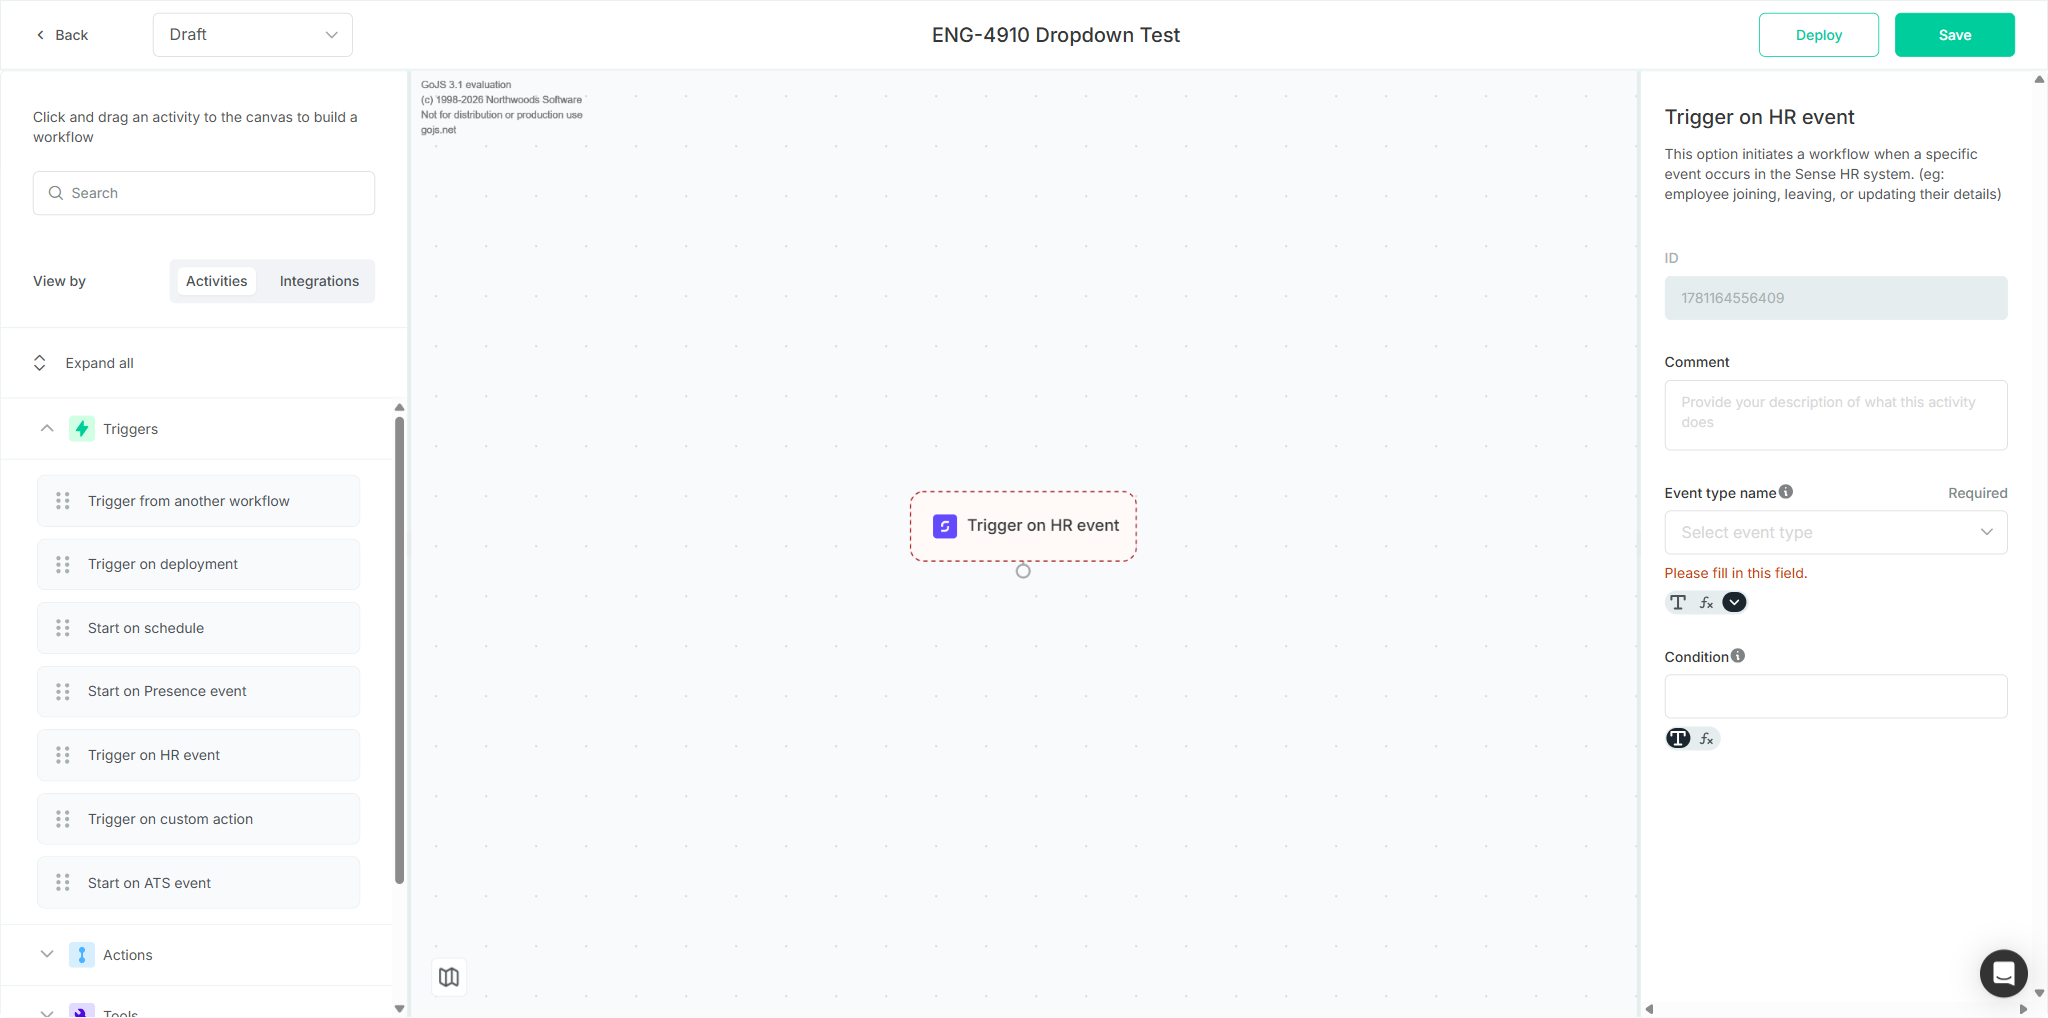Click the purple icon on the HR event node
Viewport: 2048px width, 1018px height.
pyautogui.click(x=945, y=526)
